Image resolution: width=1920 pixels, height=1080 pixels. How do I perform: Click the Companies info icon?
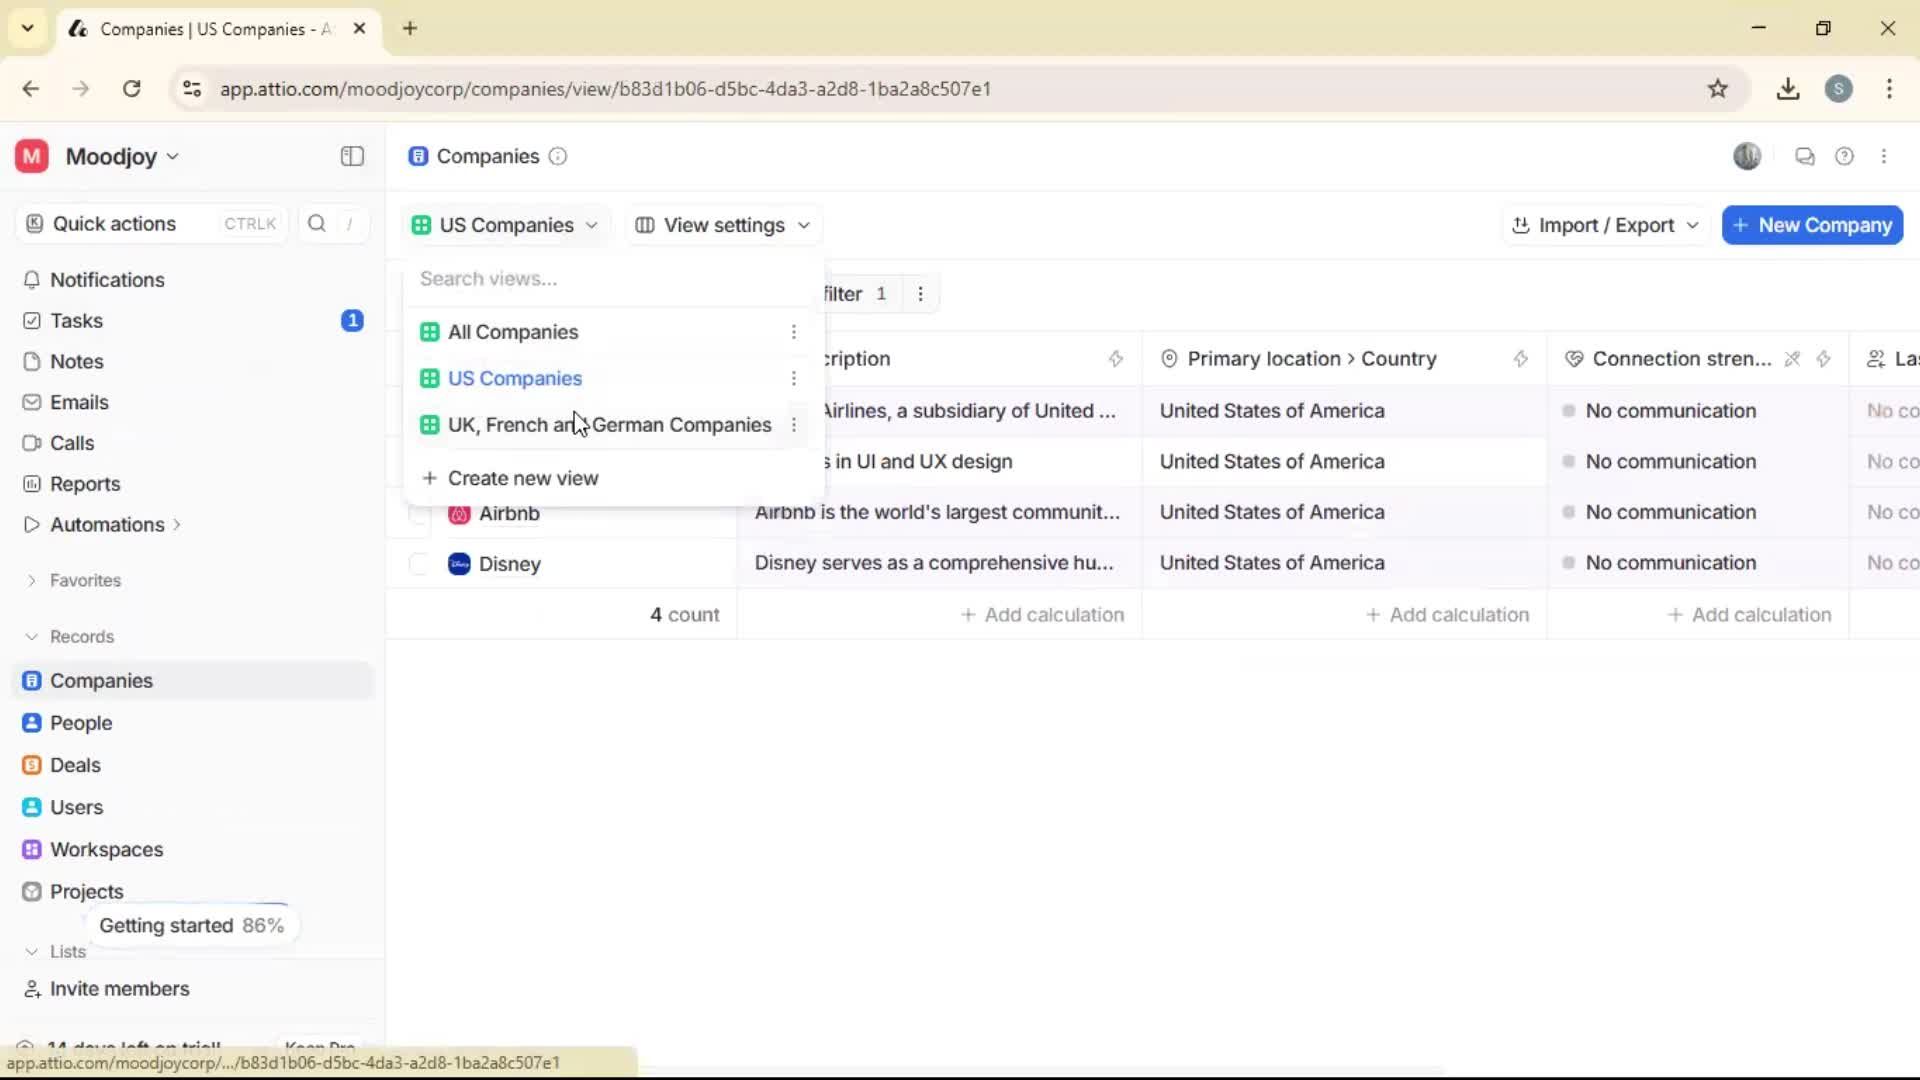click(558, 156)
